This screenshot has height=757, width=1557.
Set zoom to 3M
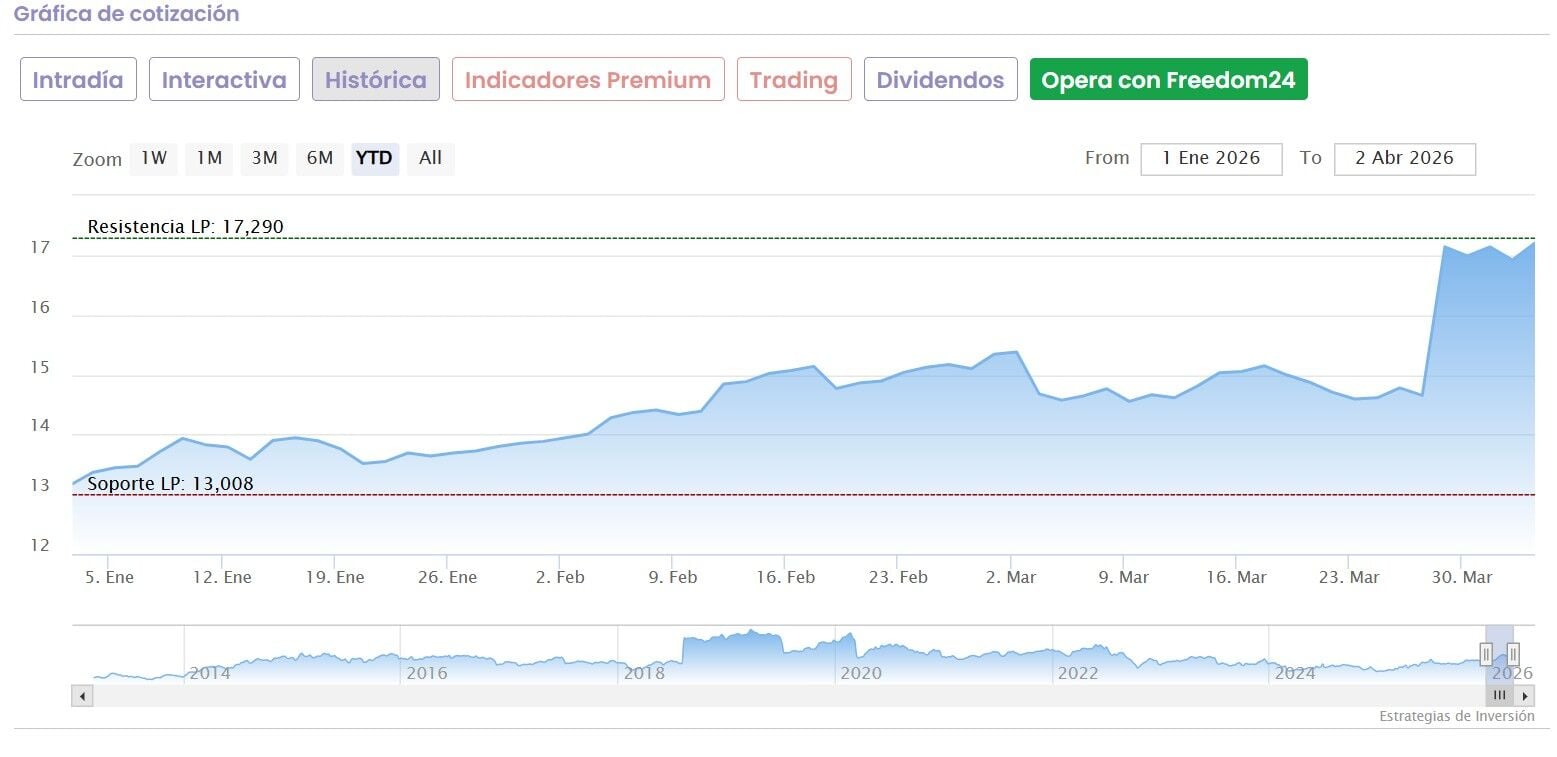click(x=264, y=159)
